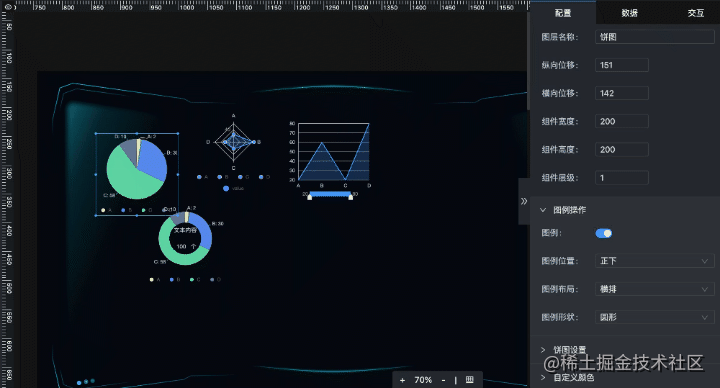Click the left handle of chart range slider

309,197
